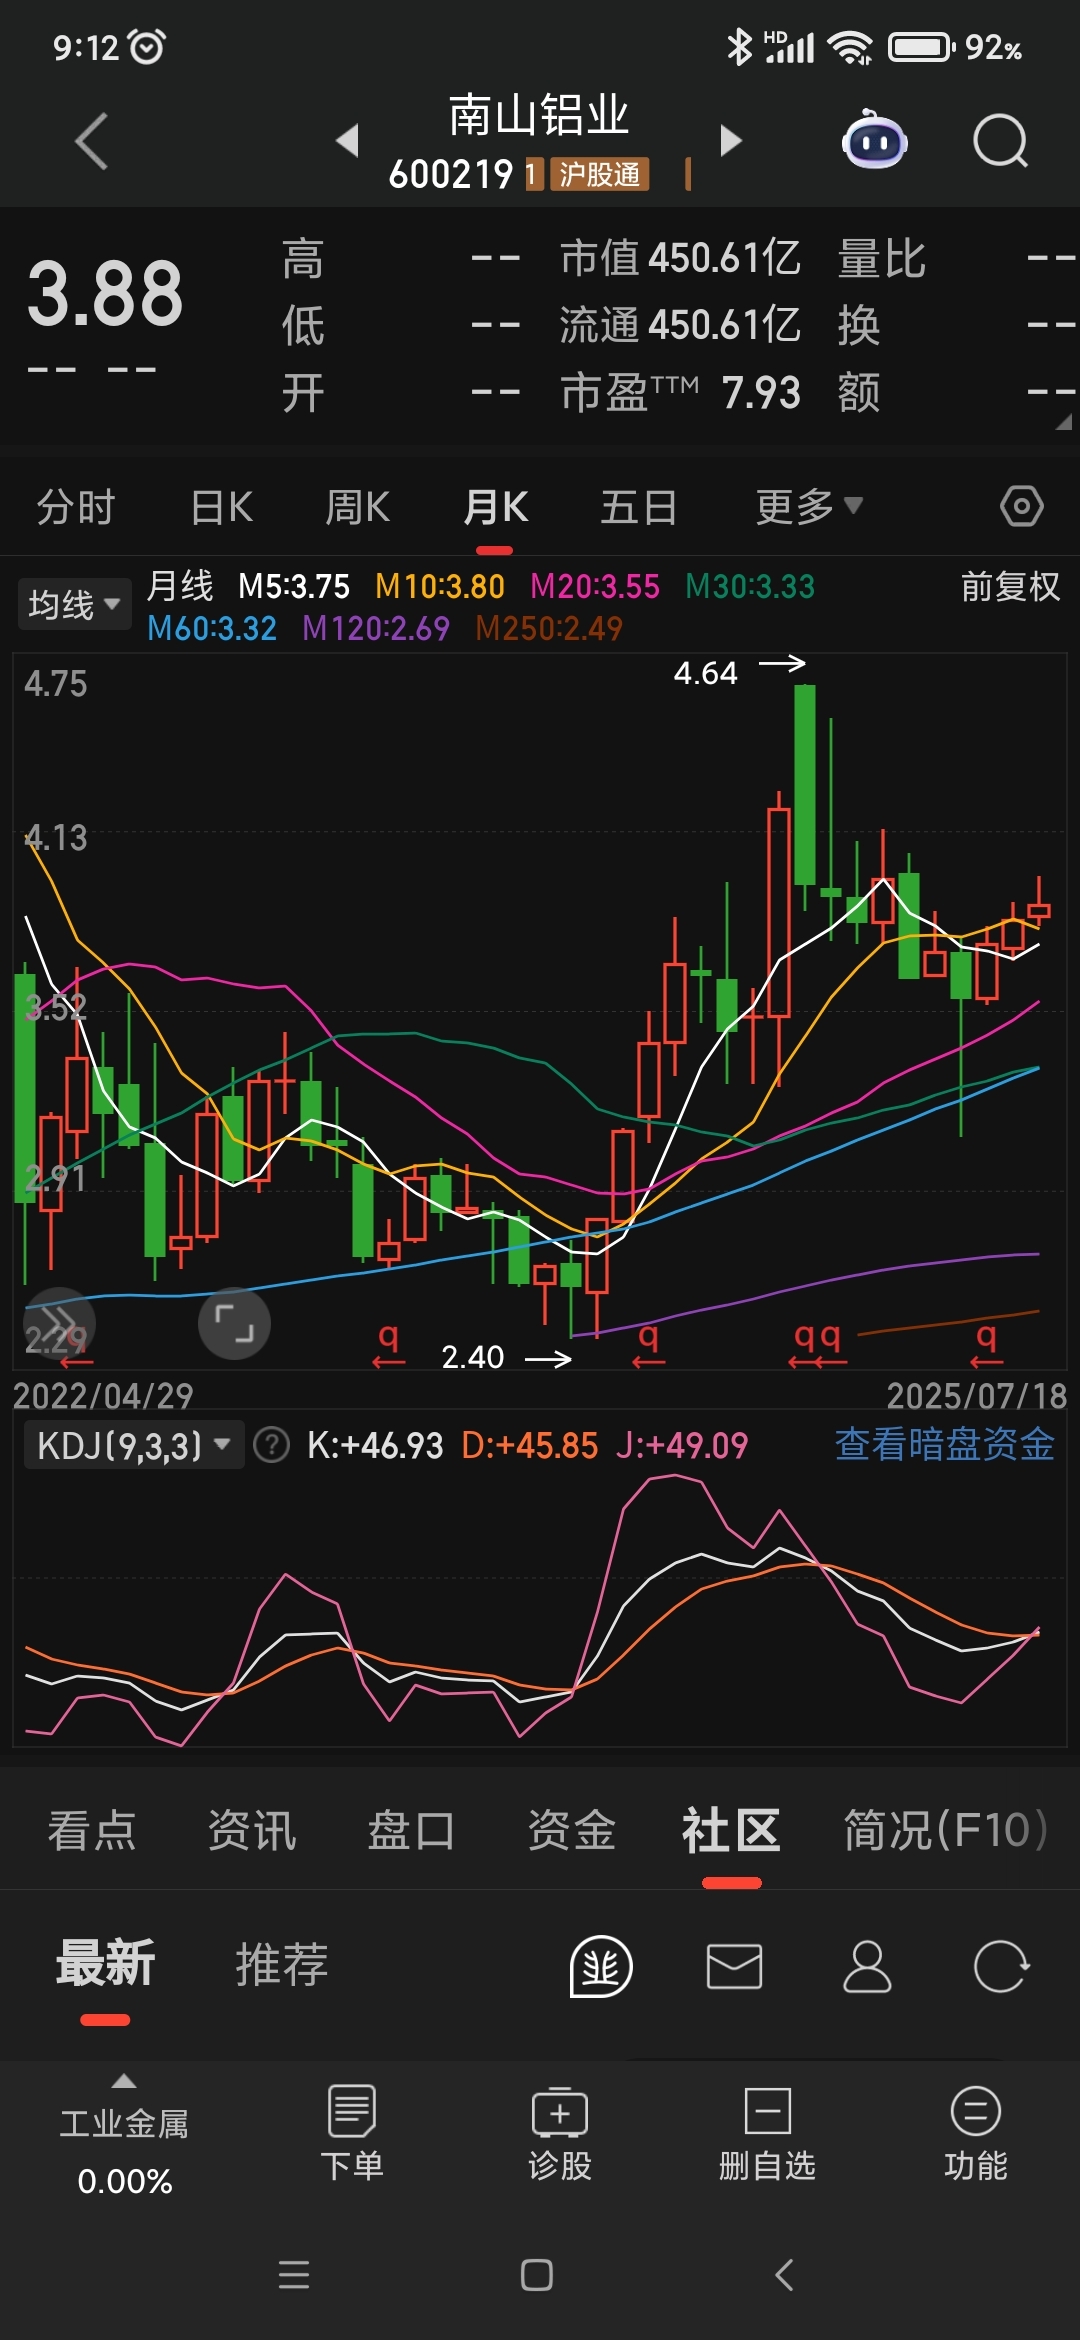
Task: Toggle 前复权 price adjustment mode
Action: pos(1011,586)
